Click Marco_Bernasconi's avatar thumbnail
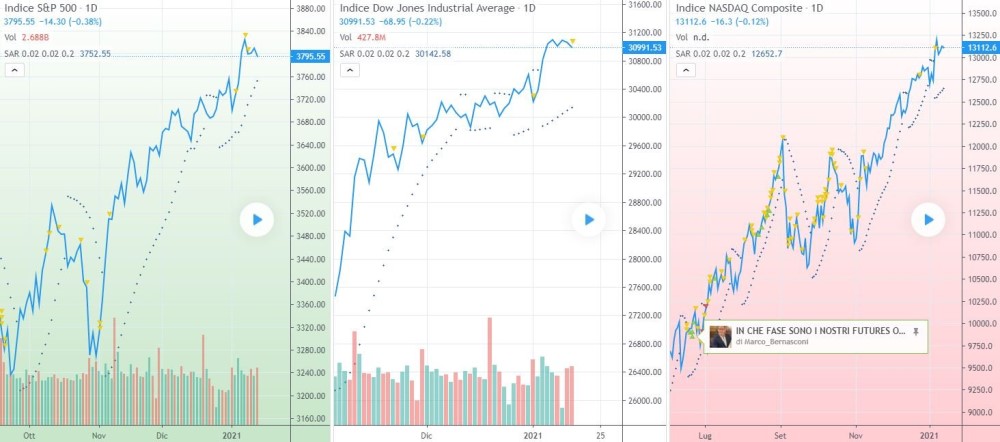Image resolution: width=1000 pixels, height=442 pixels. [719, 336]
